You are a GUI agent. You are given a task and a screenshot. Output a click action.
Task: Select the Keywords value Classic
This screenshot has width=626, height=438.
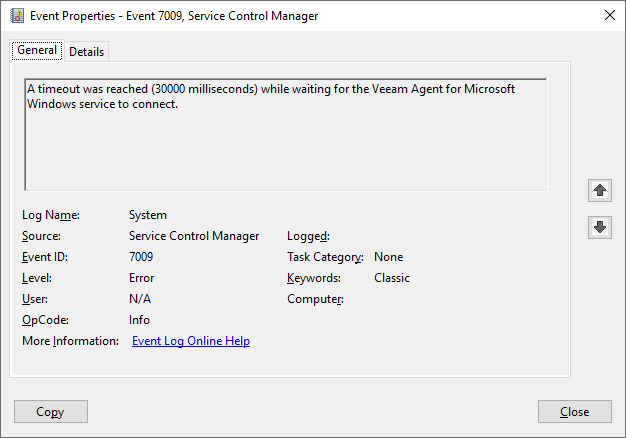[392, 278]
